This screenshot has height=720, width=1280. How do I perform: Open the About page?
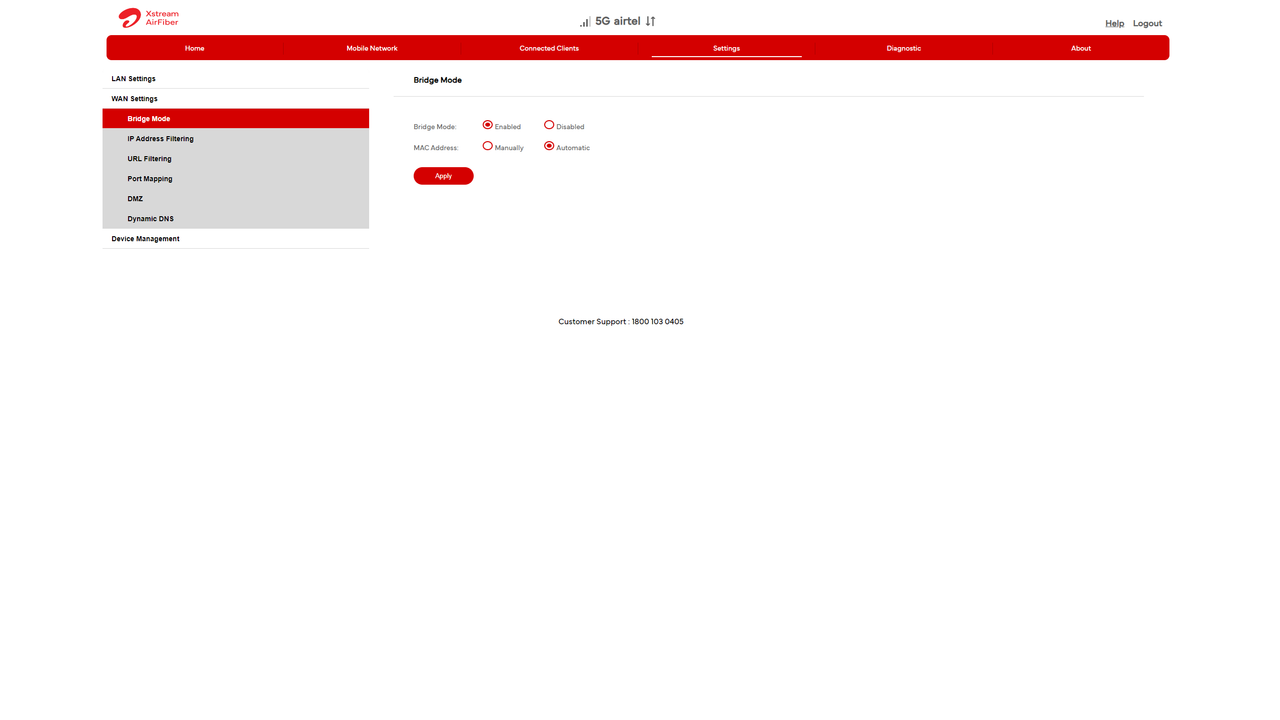(1081, 48)
